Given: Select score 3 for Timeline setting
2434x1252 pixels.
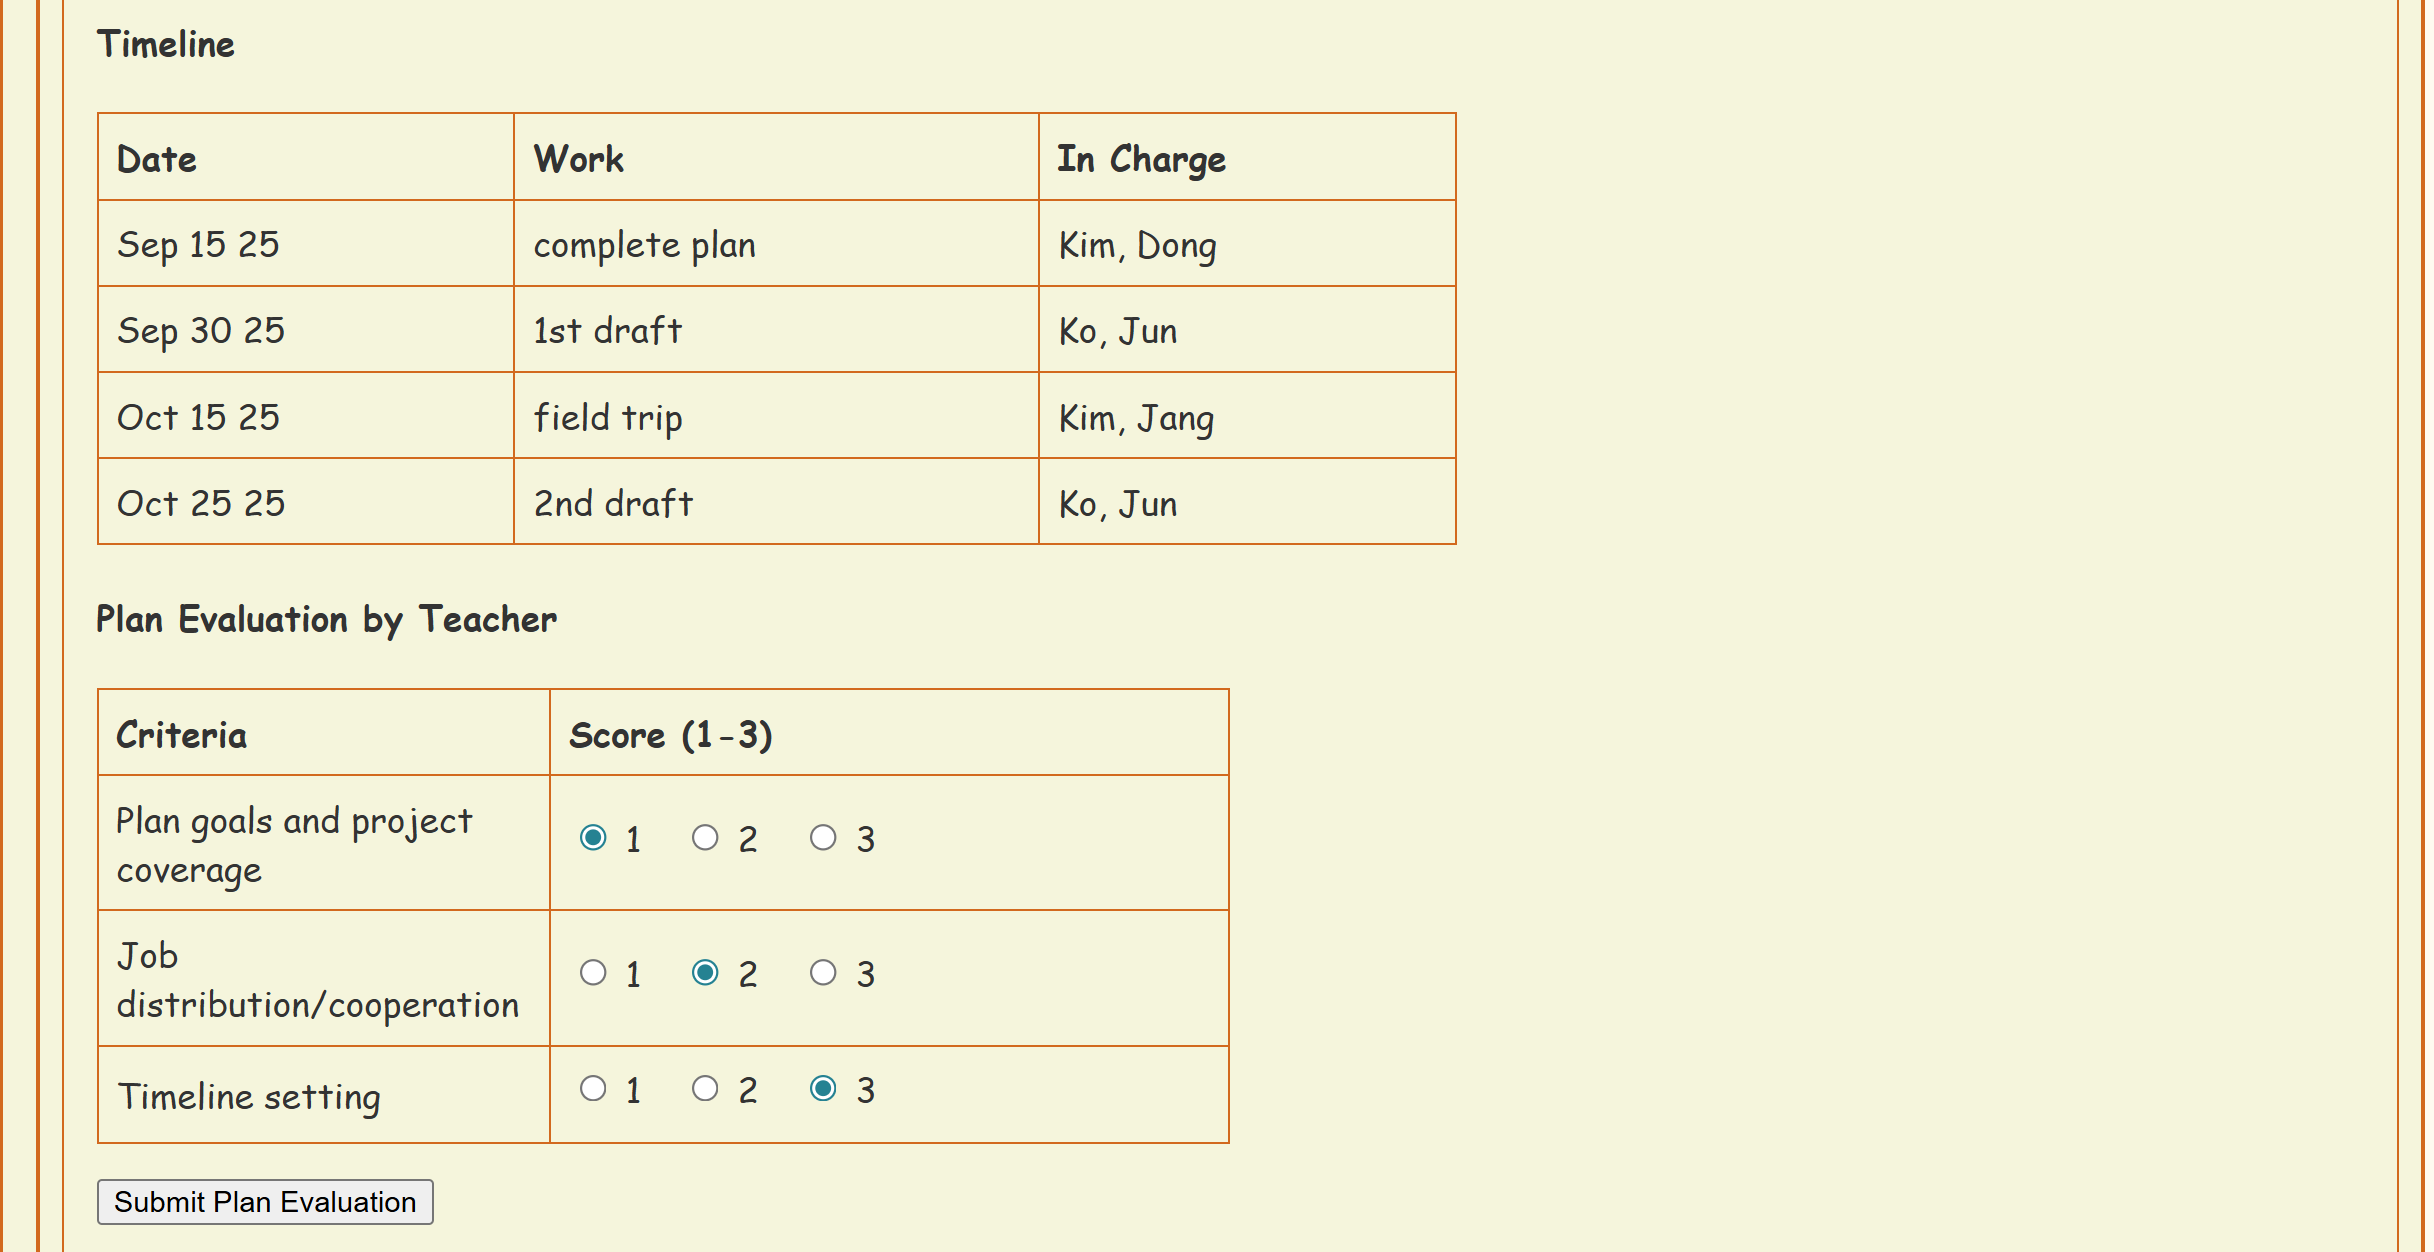Looking at the screenshot, I should (x=823, y=1089).
